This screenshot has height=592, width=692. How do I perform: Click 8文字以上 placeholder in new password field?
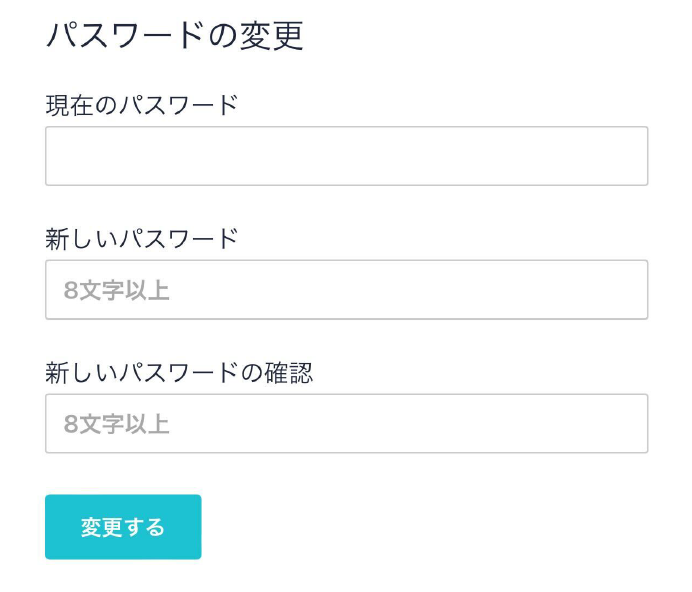(x=116, y=291)
